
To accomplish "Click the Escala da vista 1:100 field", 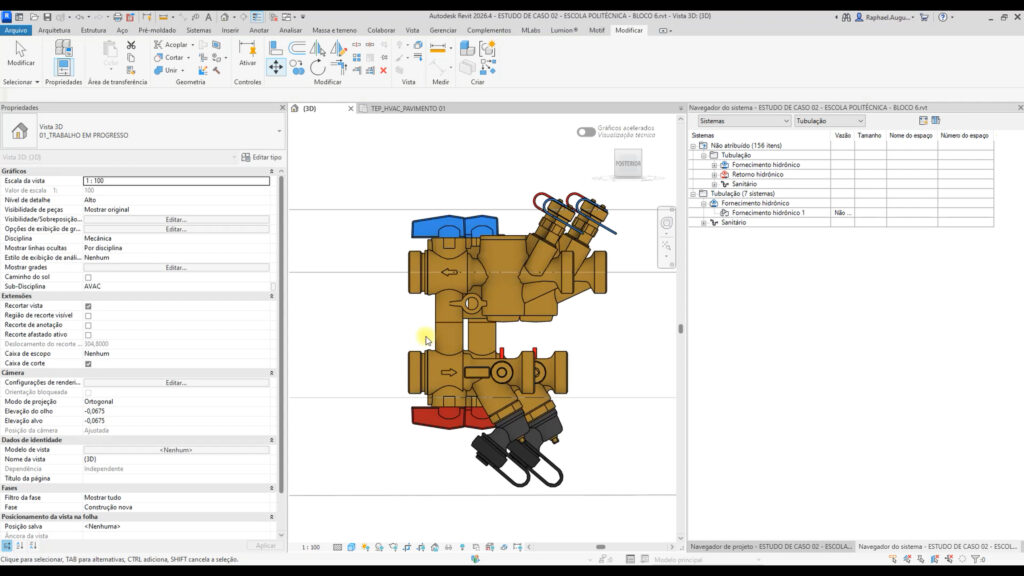I will [176, 181].
